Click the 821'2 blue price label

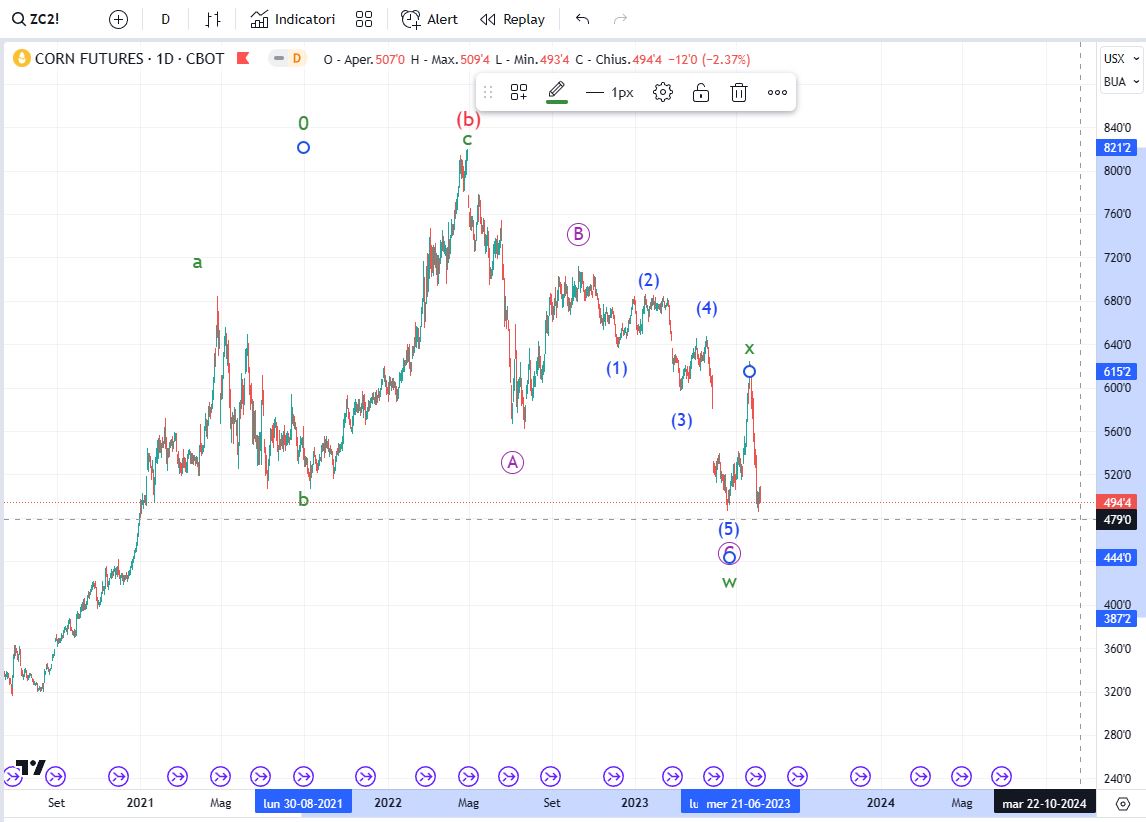coord(1117,148)
